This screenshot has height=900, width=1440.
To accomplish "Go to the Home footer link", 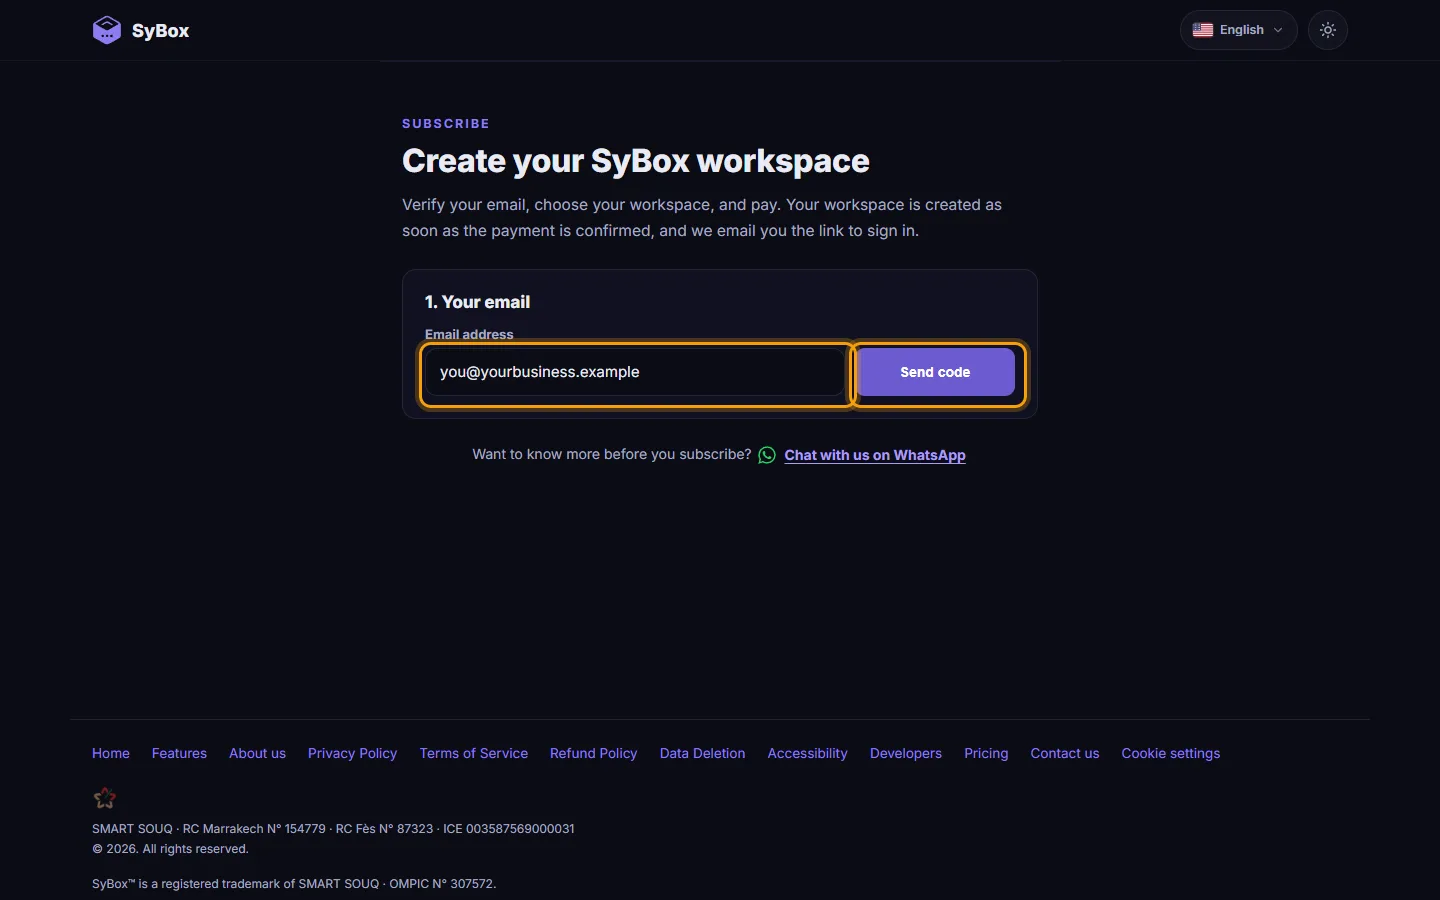I will click(x=111, y=753).
